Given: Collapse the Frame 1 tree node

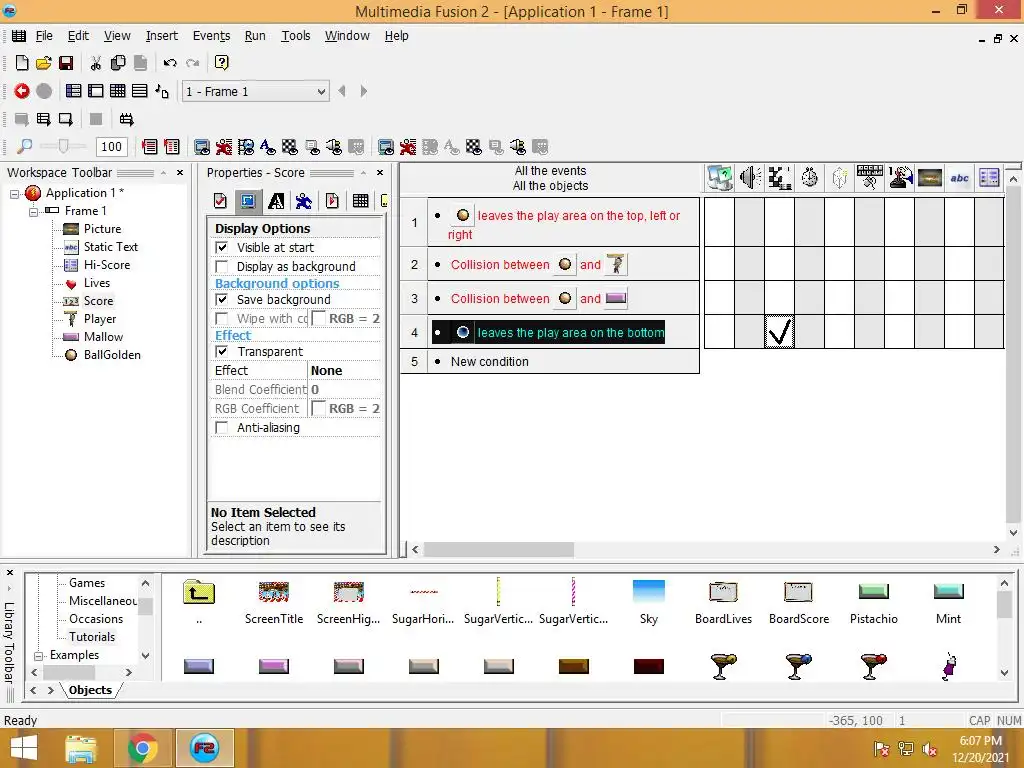Looking at the screenshot, I should pyautogui.click(x=33, y=212).
